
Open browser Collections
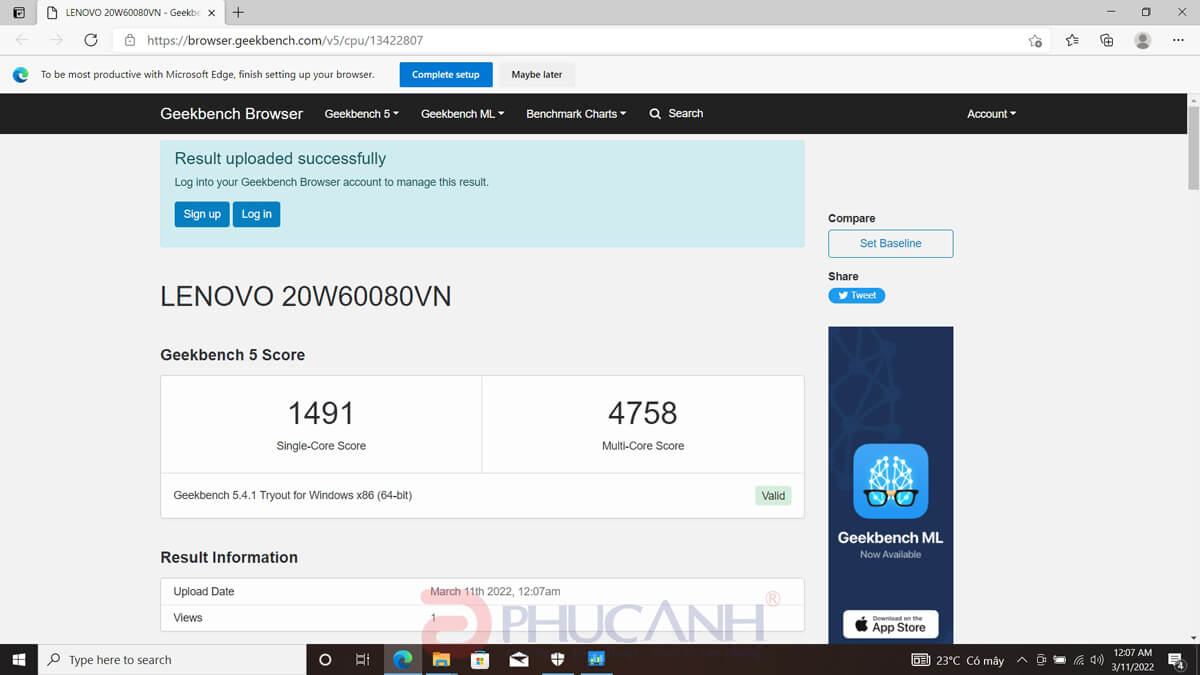coord(1106,40)
